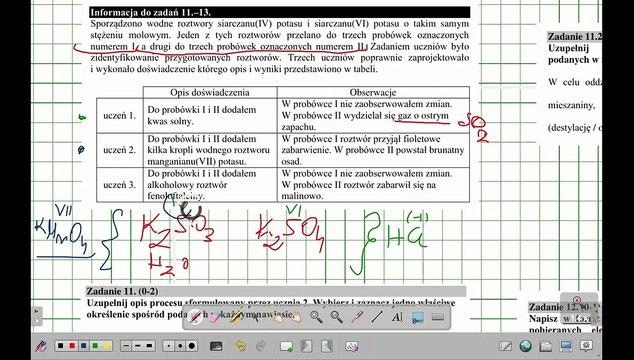Pick the red pen color
This screenshot has width=634, height=360.
72,346
